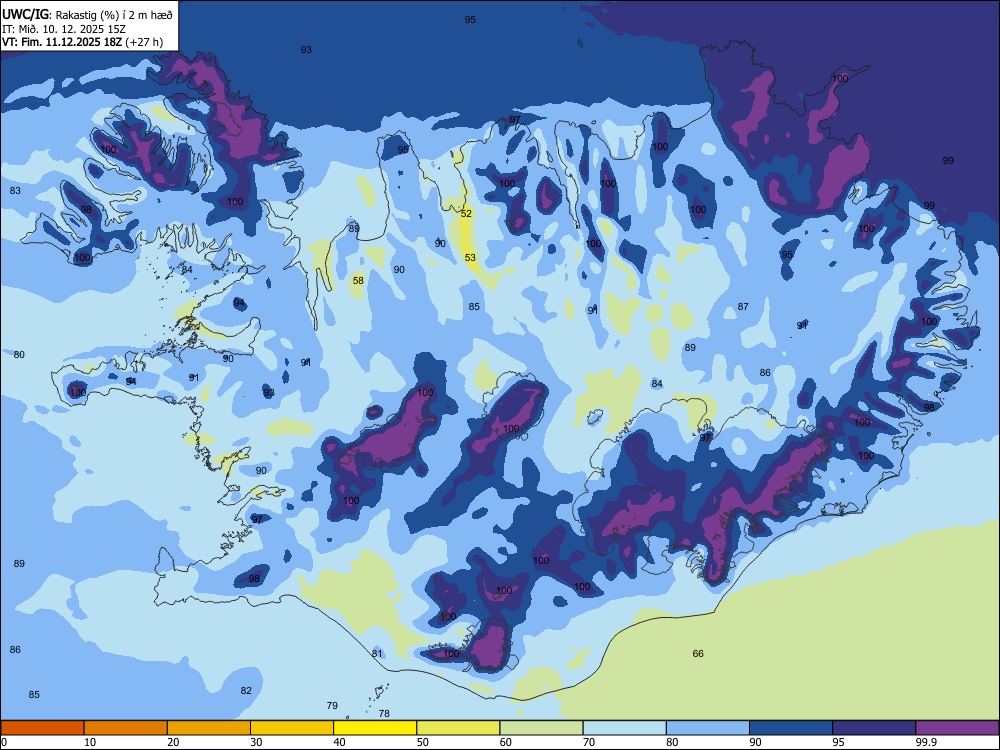The image size is (1000, 750).
Task: Click the amber 20–30 legend swatch
Action: click(209, 728)
